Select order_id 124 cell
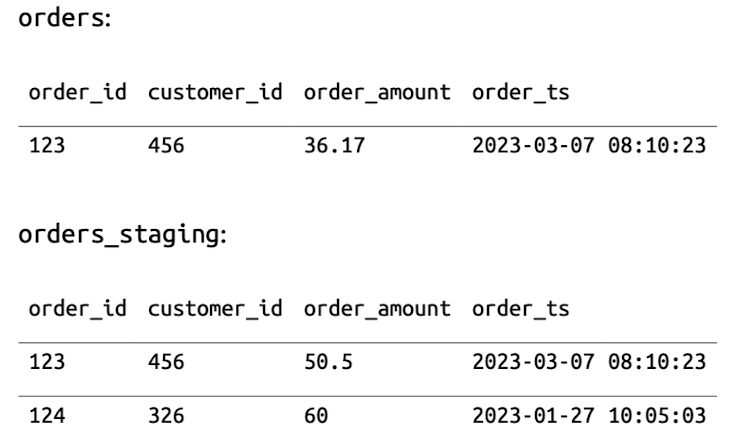Screen dimensions: 736x436 pyautogui.click(x=46, y=409)
